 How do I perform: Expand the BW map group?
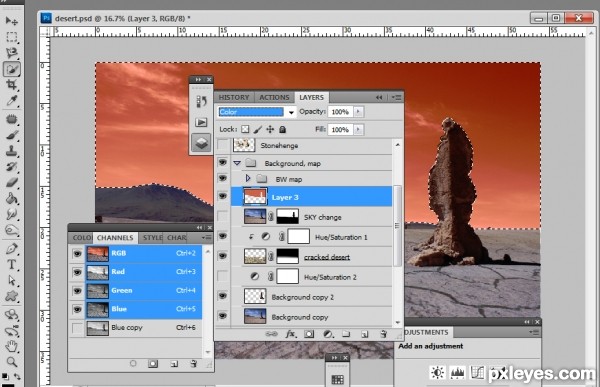pos(248,178)
